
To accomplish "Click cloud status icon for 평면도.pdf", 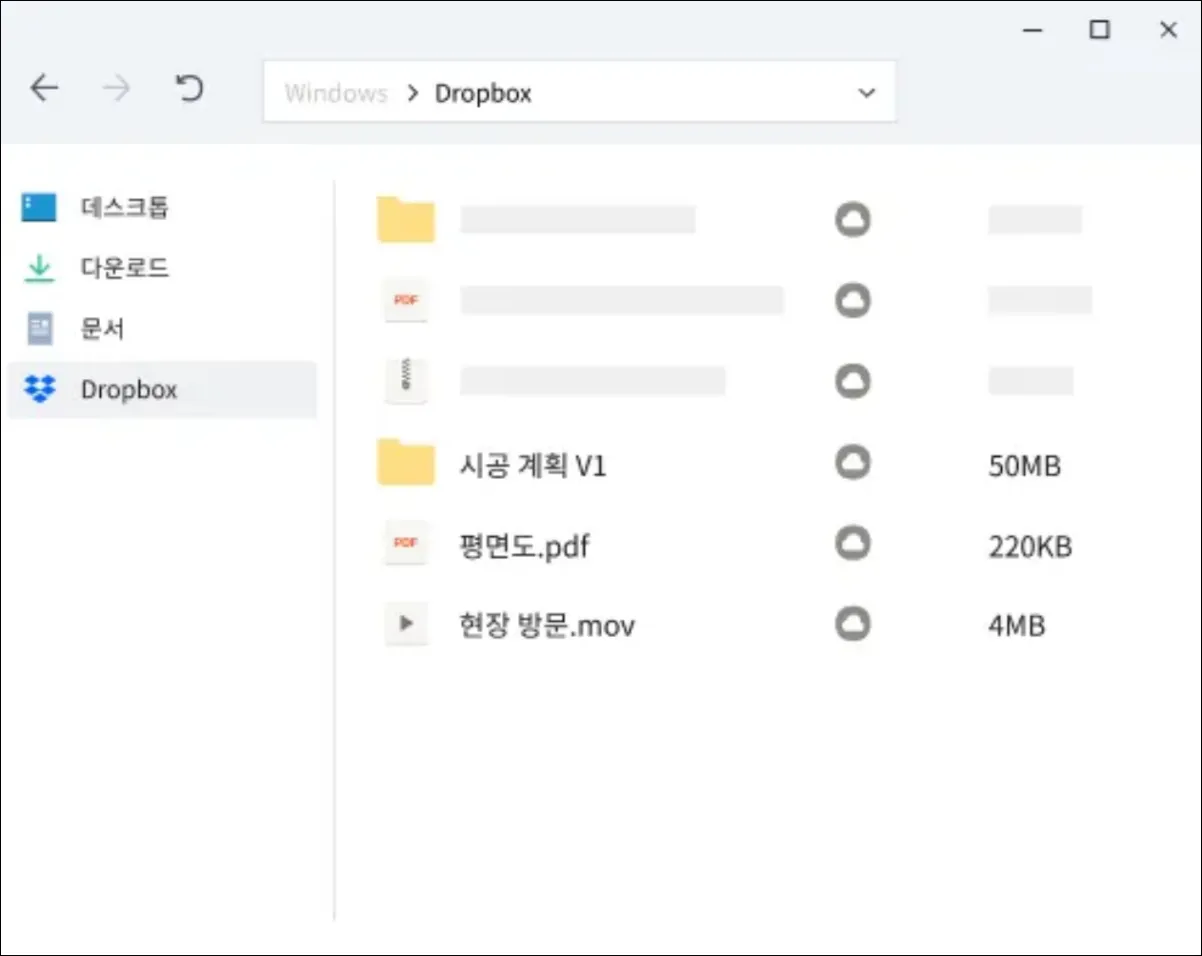I will 853,543.
